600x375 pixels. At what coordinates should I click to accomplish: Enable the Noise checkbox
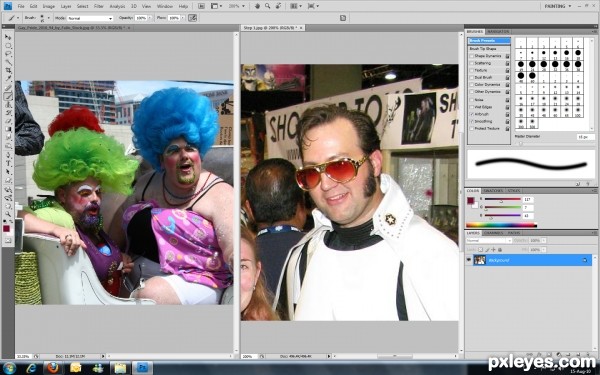coord(472,100)
